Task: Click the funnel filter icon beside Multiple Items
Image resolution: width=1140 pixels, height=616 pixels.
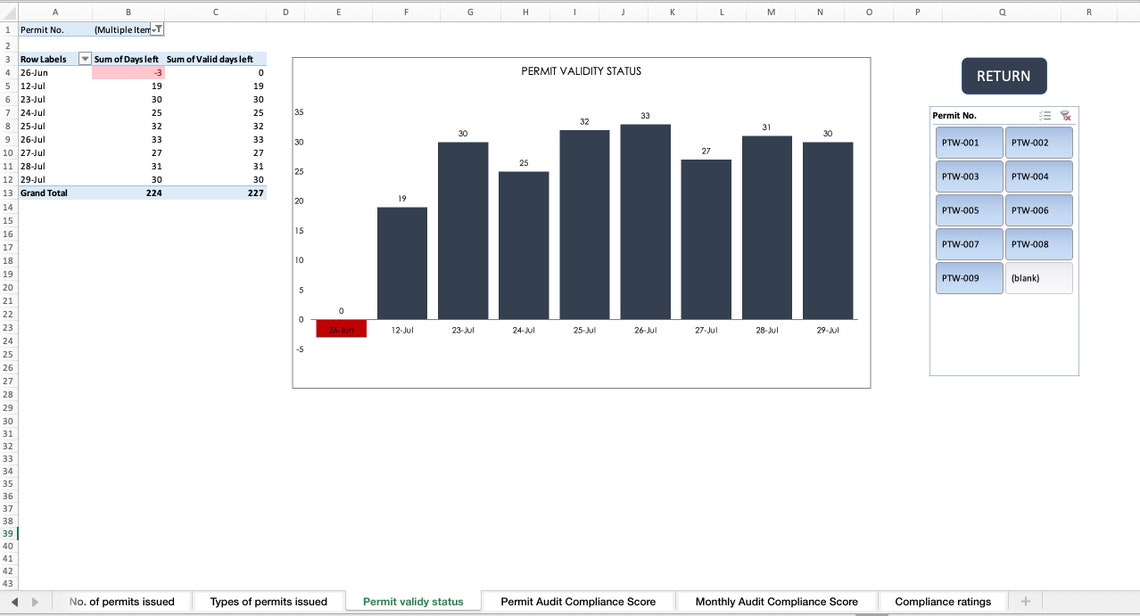Action: click(x=158, y=30)
